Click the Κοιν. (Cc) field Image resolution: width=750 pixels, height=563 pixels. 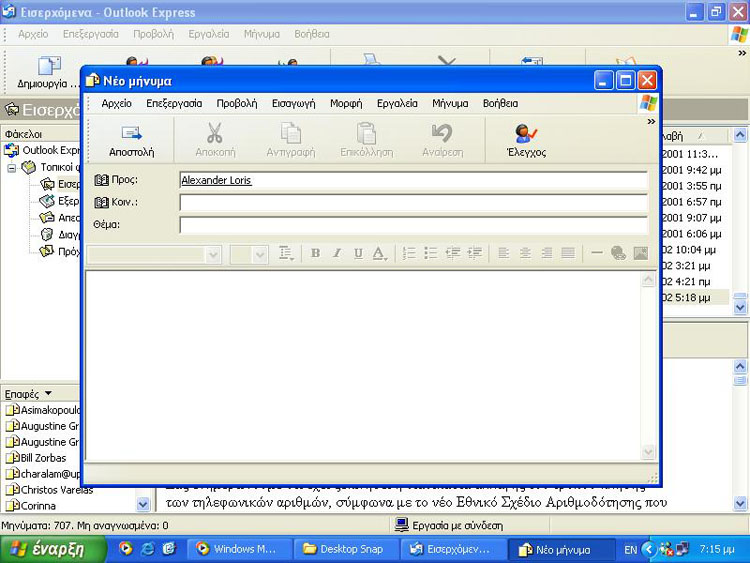(x=414, y=202)
